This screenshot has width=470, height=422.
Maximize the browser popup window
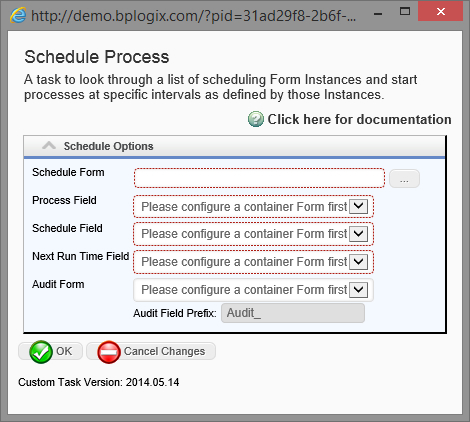pyautogui.click(x=405, y=12)
